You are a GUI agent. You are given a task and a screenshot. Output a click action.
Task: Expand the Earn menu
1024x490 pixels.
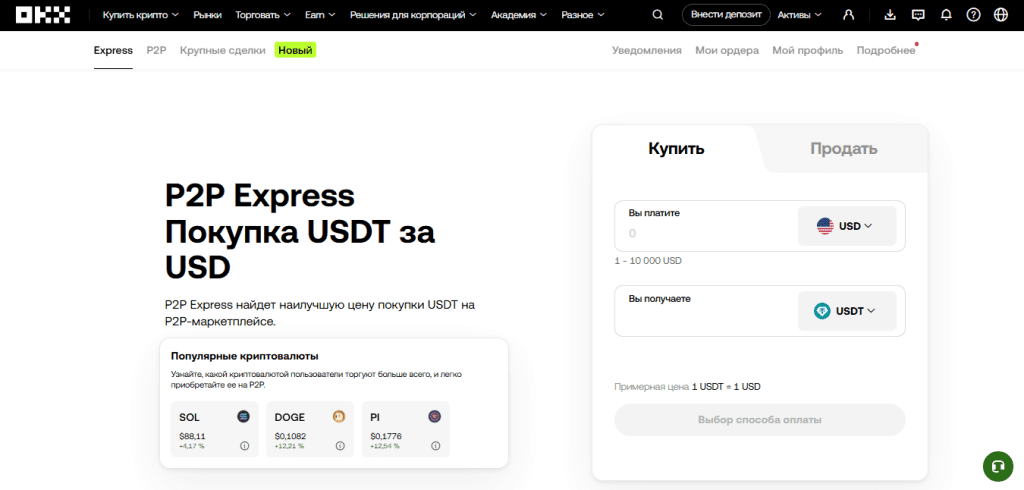coord(320,15)
